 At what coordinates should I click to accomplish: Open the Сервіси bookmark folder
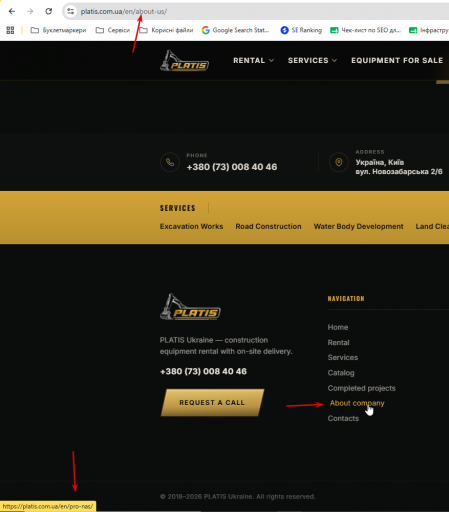point(113,30)
